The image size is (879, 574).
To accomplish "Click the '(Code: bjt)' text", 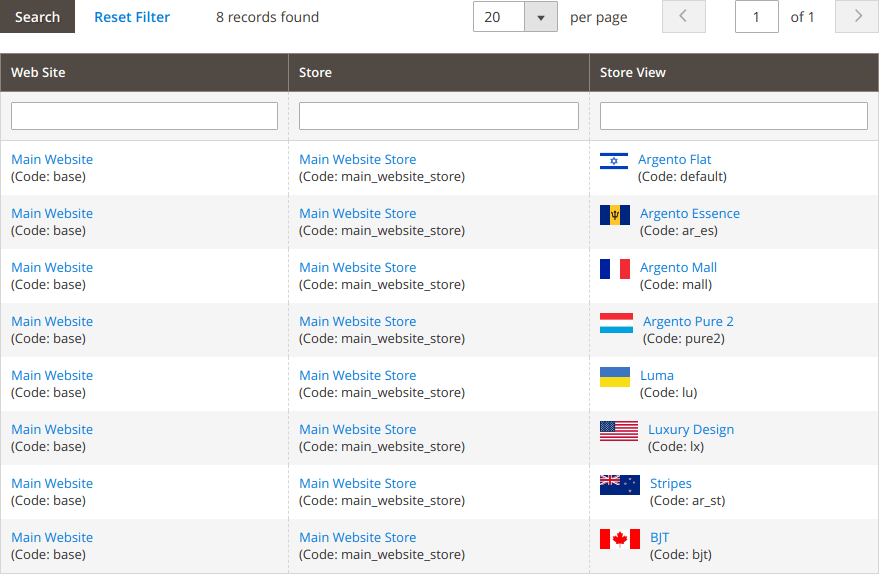I will [681, 554].
